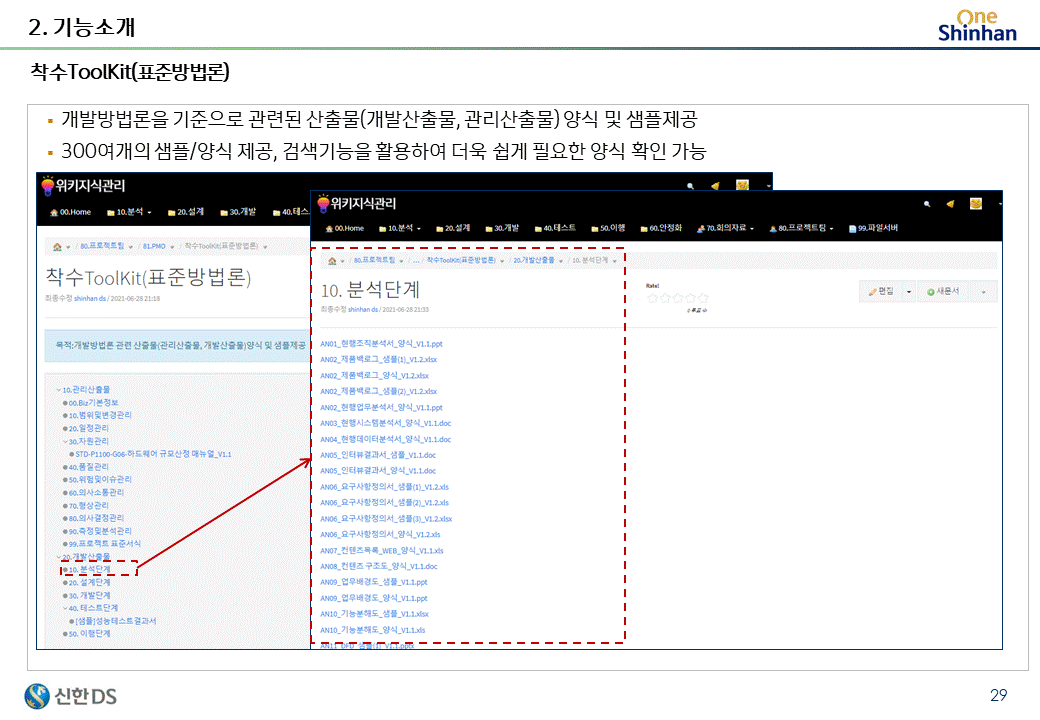Click the orange notification megaphone icon in front window
This screenshot has width=1040, height=720.
point(950,204)
